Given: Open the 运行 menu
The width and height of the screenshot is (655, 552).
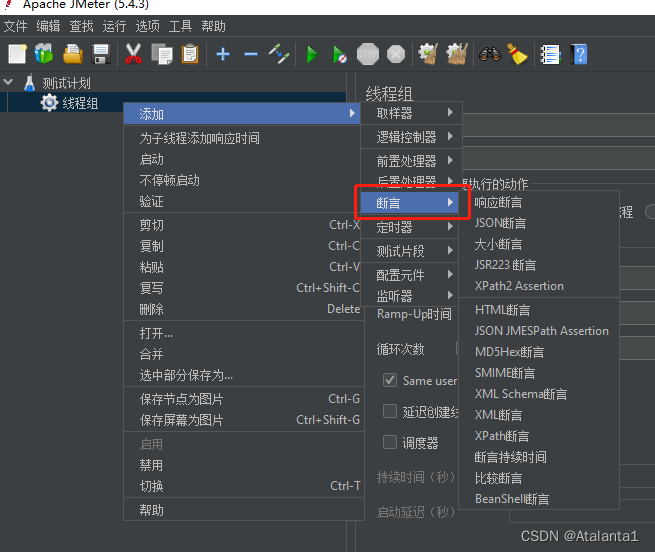Looking at the screenshot, I should [114, 26].
